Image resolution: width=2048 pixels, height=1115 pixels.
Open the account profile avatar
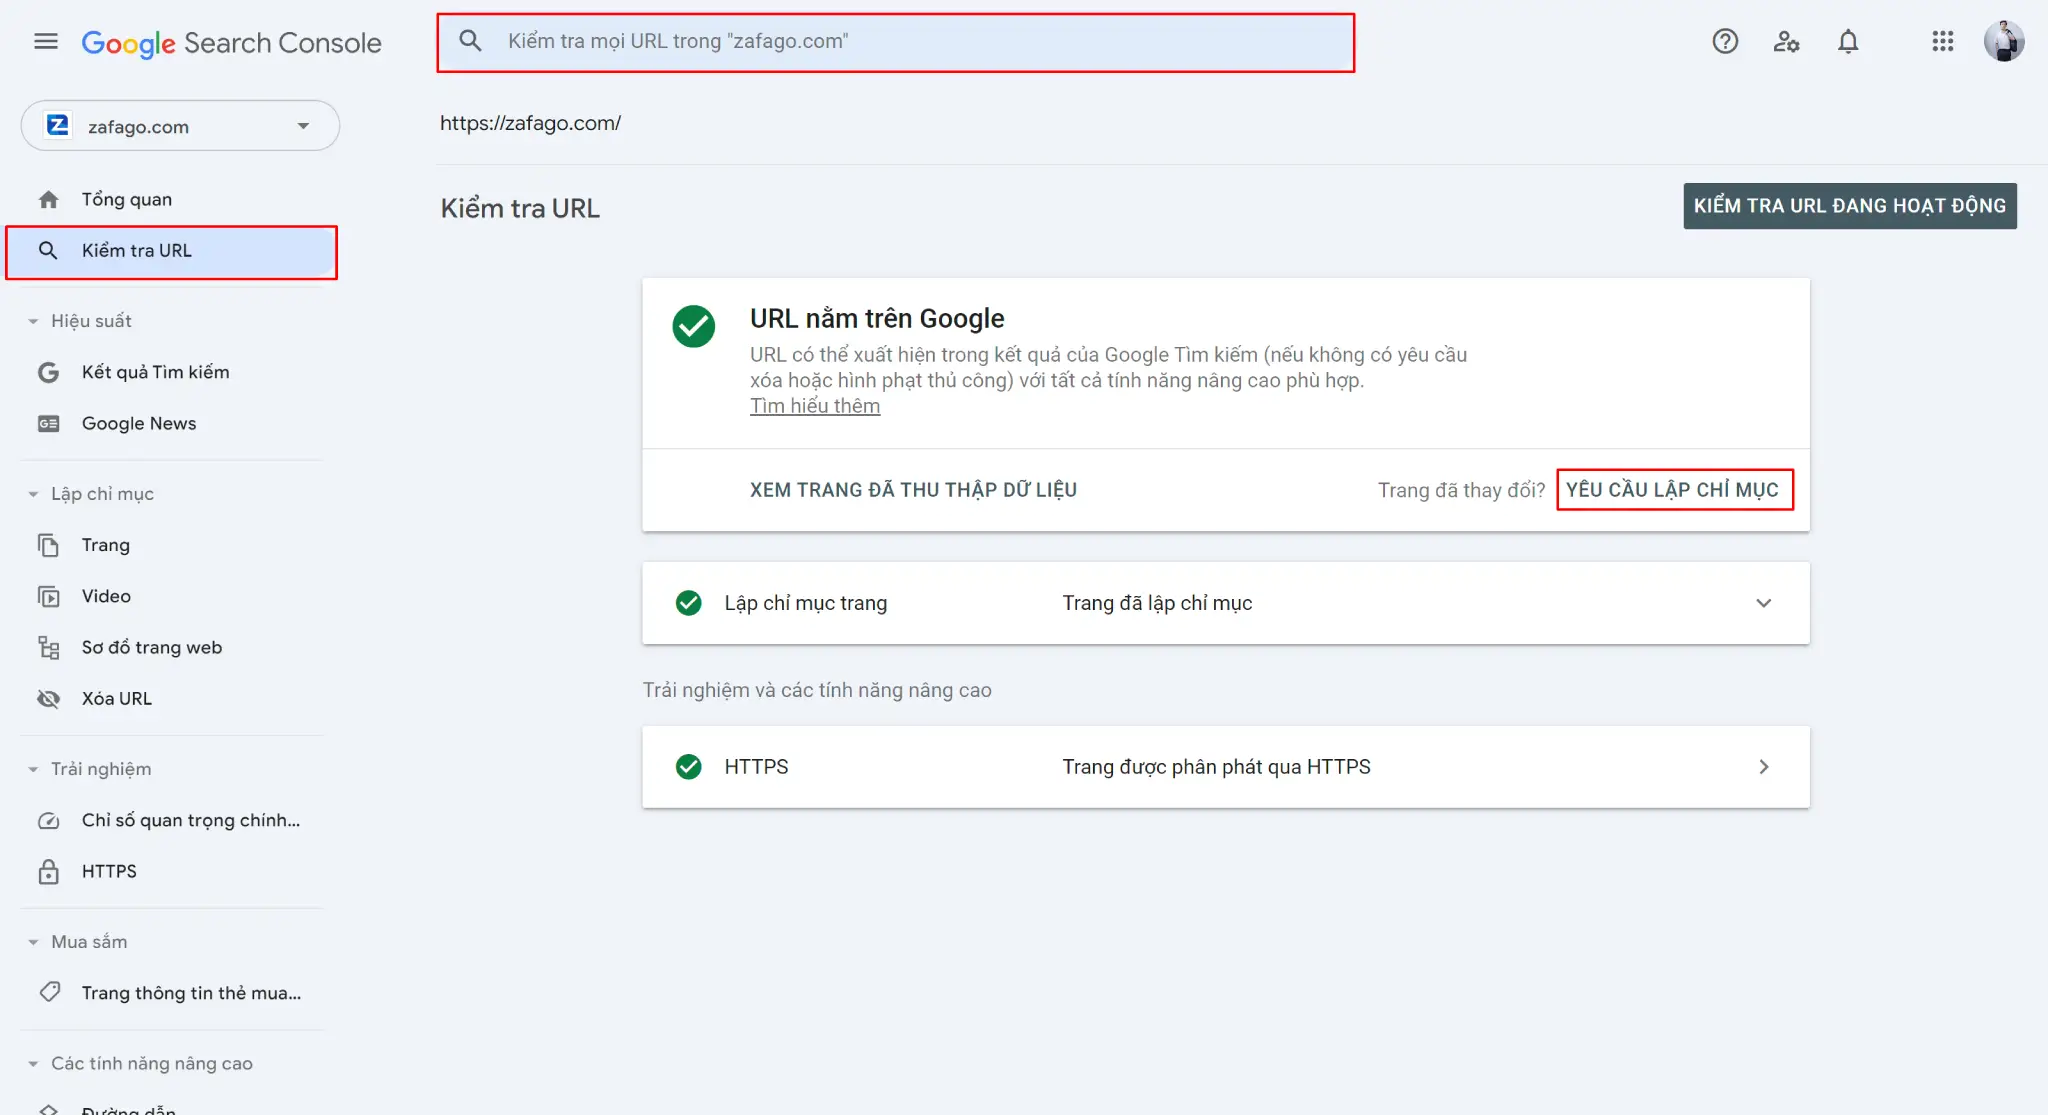pos(2004,41)
